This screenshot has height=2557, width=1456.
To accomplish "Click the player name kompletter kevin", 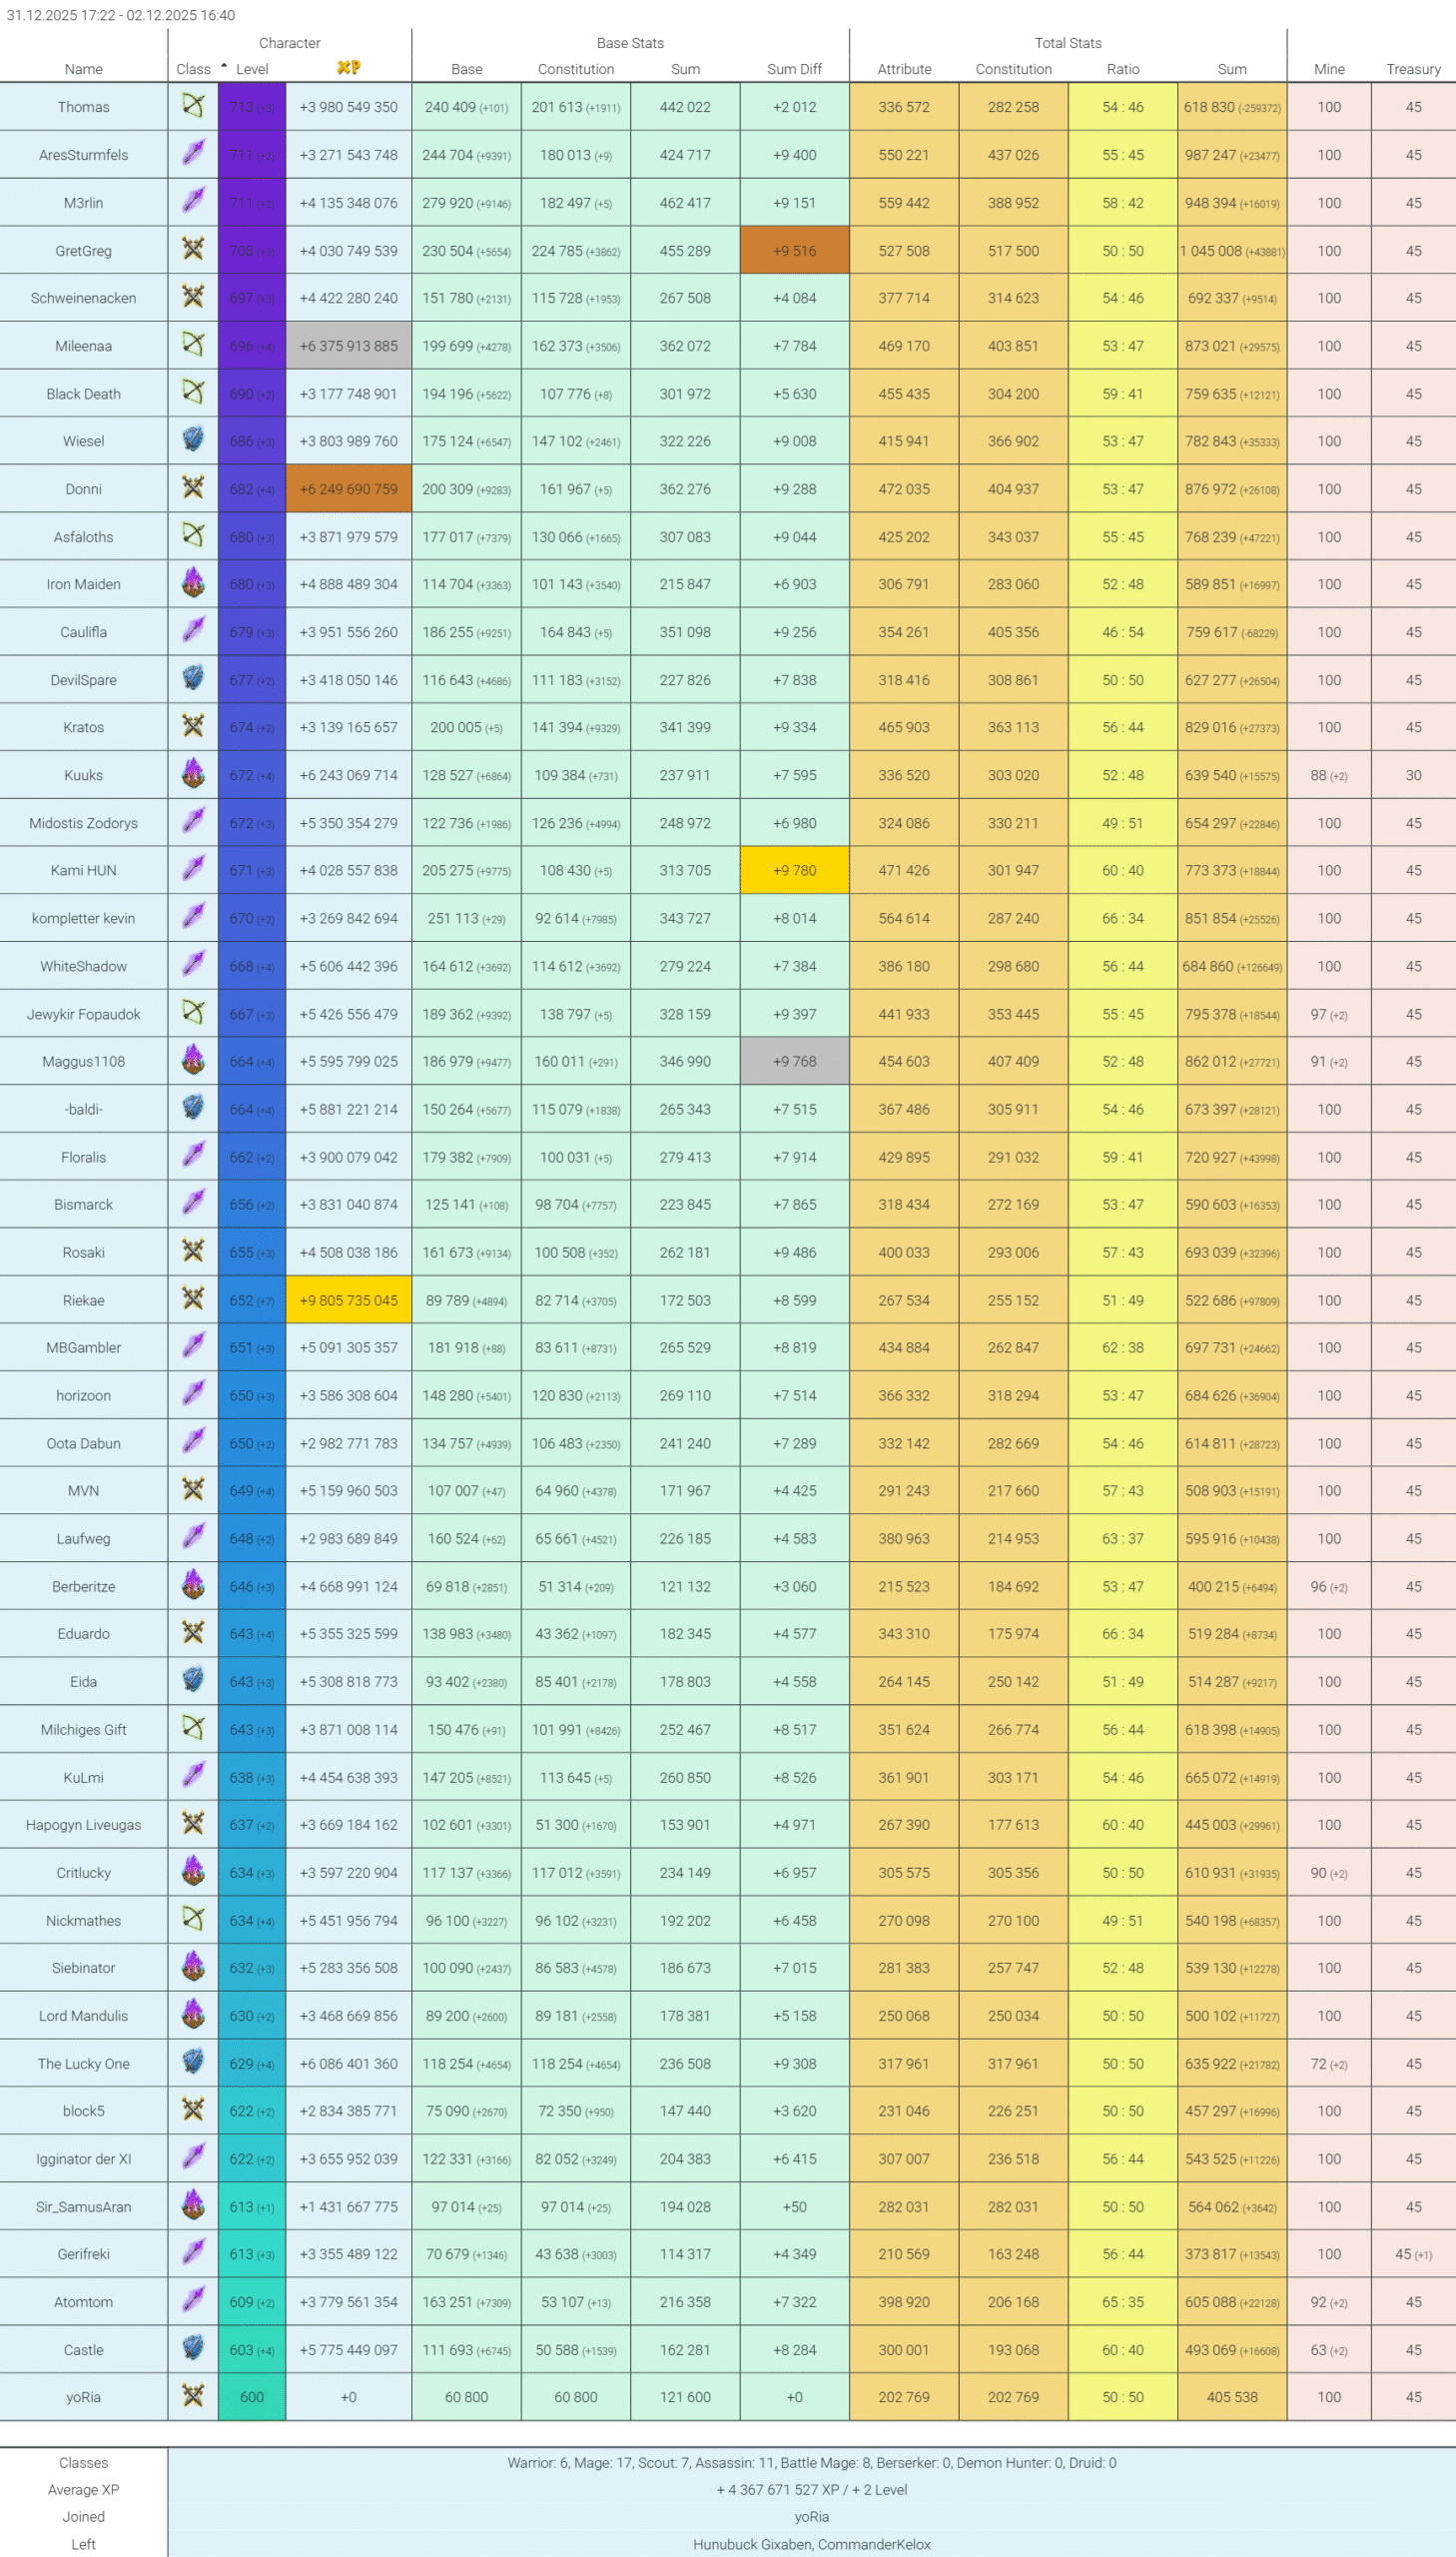I will coord(83,918).
